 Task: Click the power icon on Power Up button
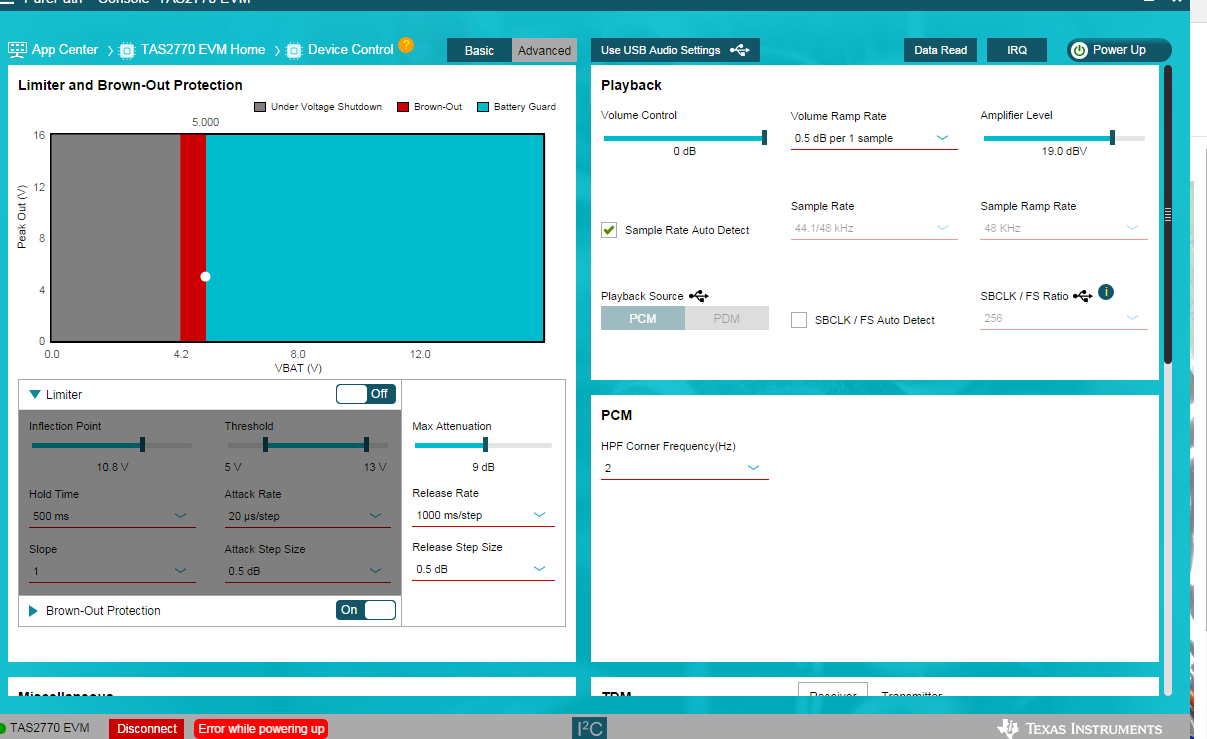pos(1079,50)
